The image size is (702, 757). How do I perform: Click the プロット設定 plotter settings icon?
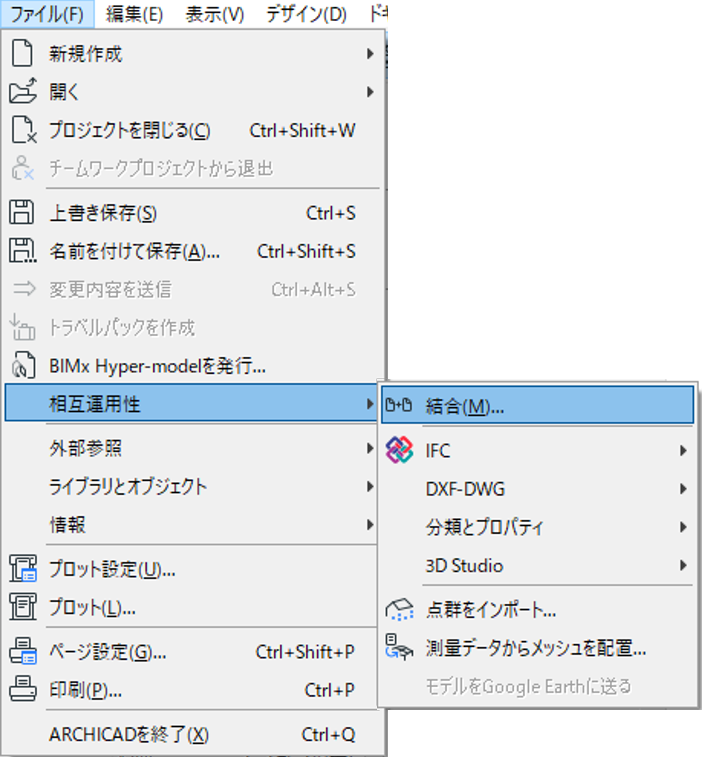tap(23, 568)
